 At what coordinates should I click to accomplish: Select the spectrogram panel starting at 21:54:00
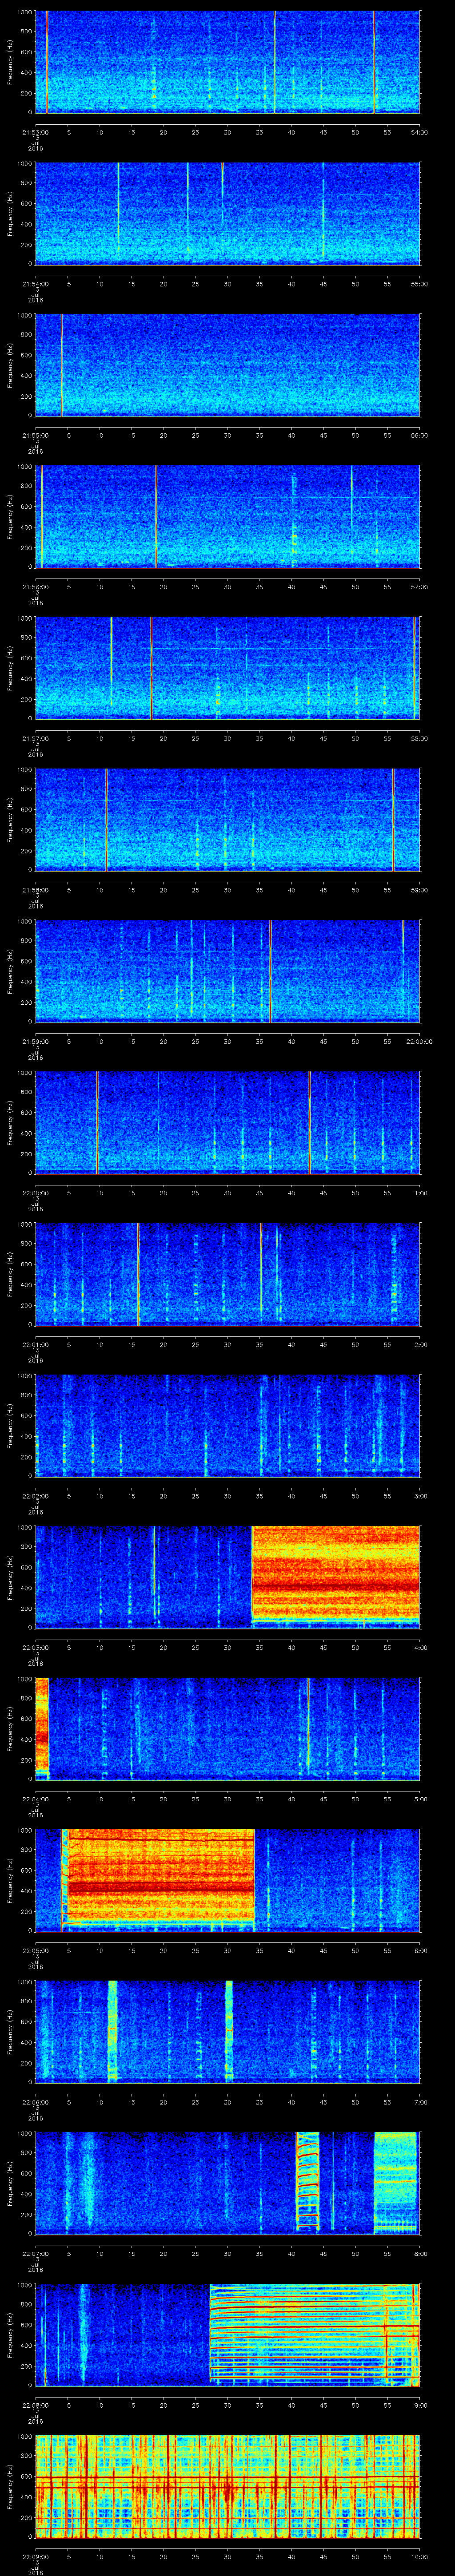coord(228,213)
